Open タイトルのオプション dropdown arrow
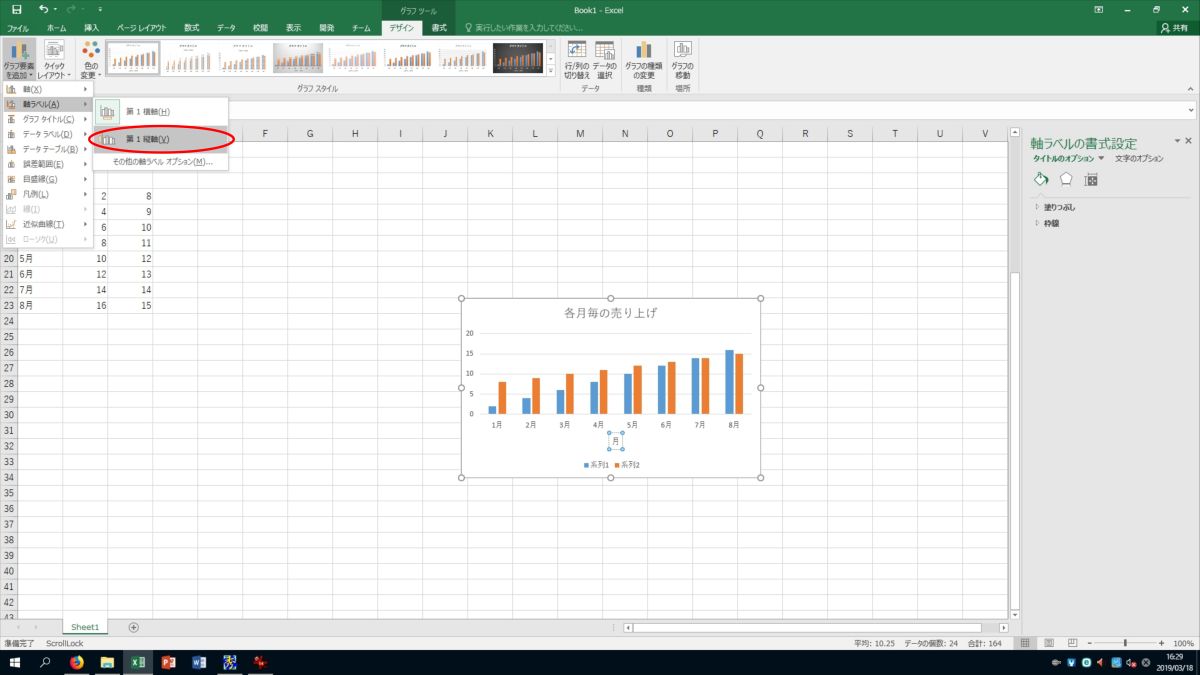1200x675 pixels. (1101, 158)
